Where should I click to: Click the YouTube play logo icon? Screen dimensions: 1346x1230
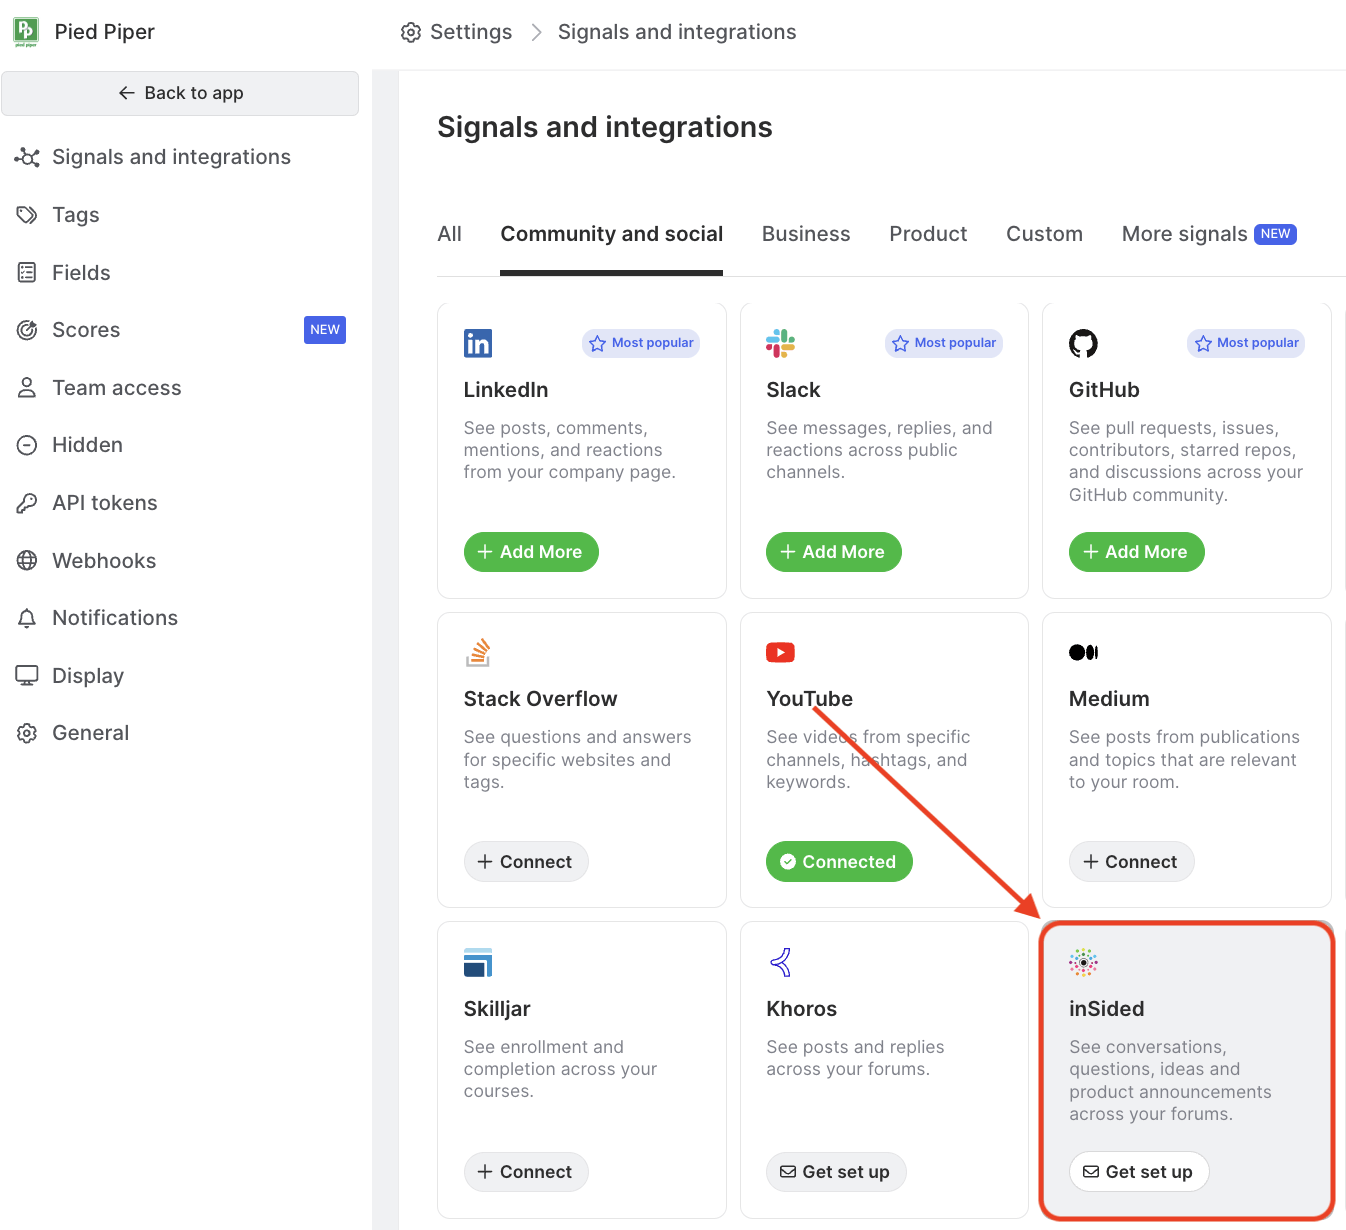(780, 652)
